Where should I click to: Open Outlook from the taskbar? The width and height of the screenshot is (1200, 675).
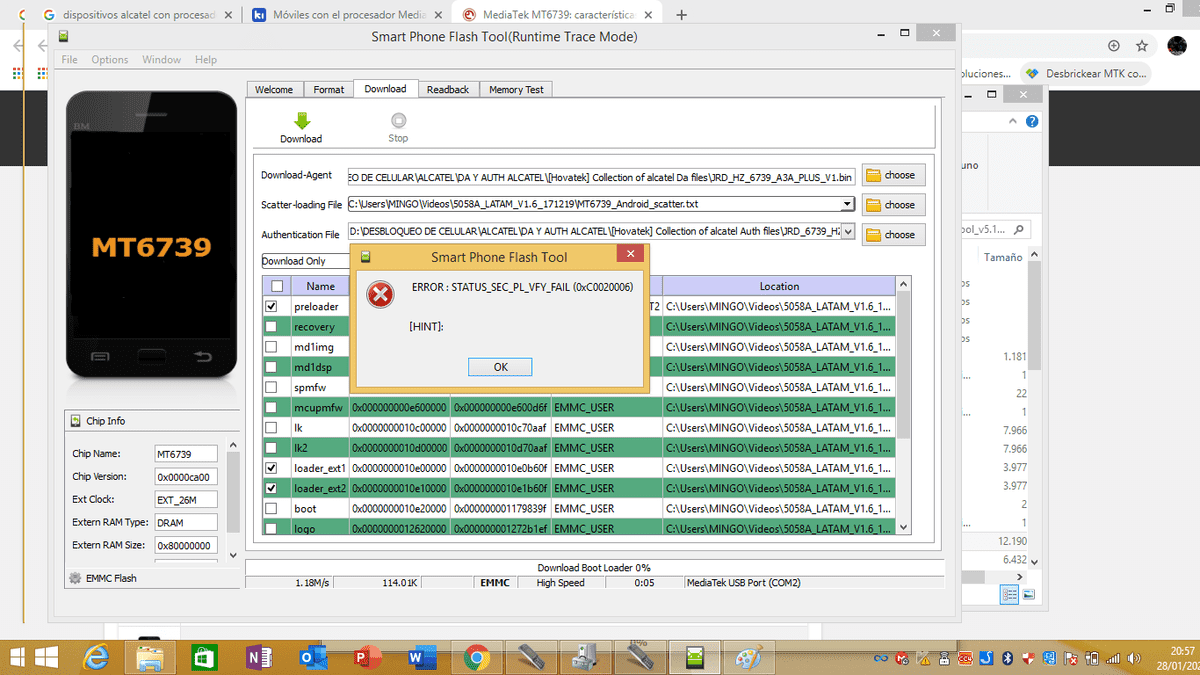tap(312, 658)
